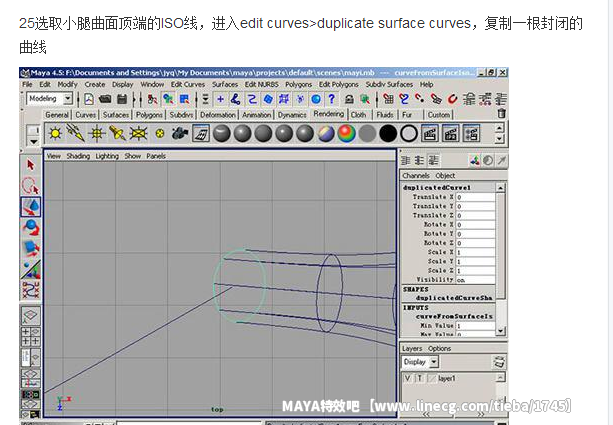
Task: Click the Visibility value field
Action: coord(475,280)
